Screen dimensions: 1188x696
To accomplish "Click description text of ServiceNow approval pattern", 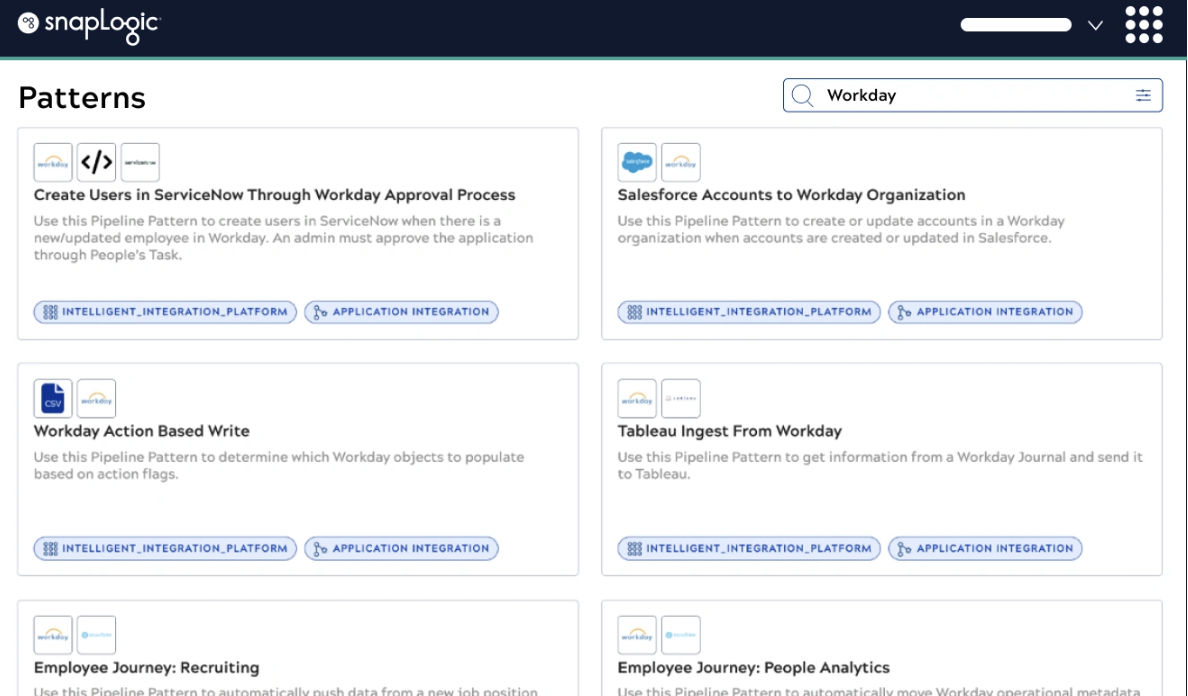I will coord(283,238).
